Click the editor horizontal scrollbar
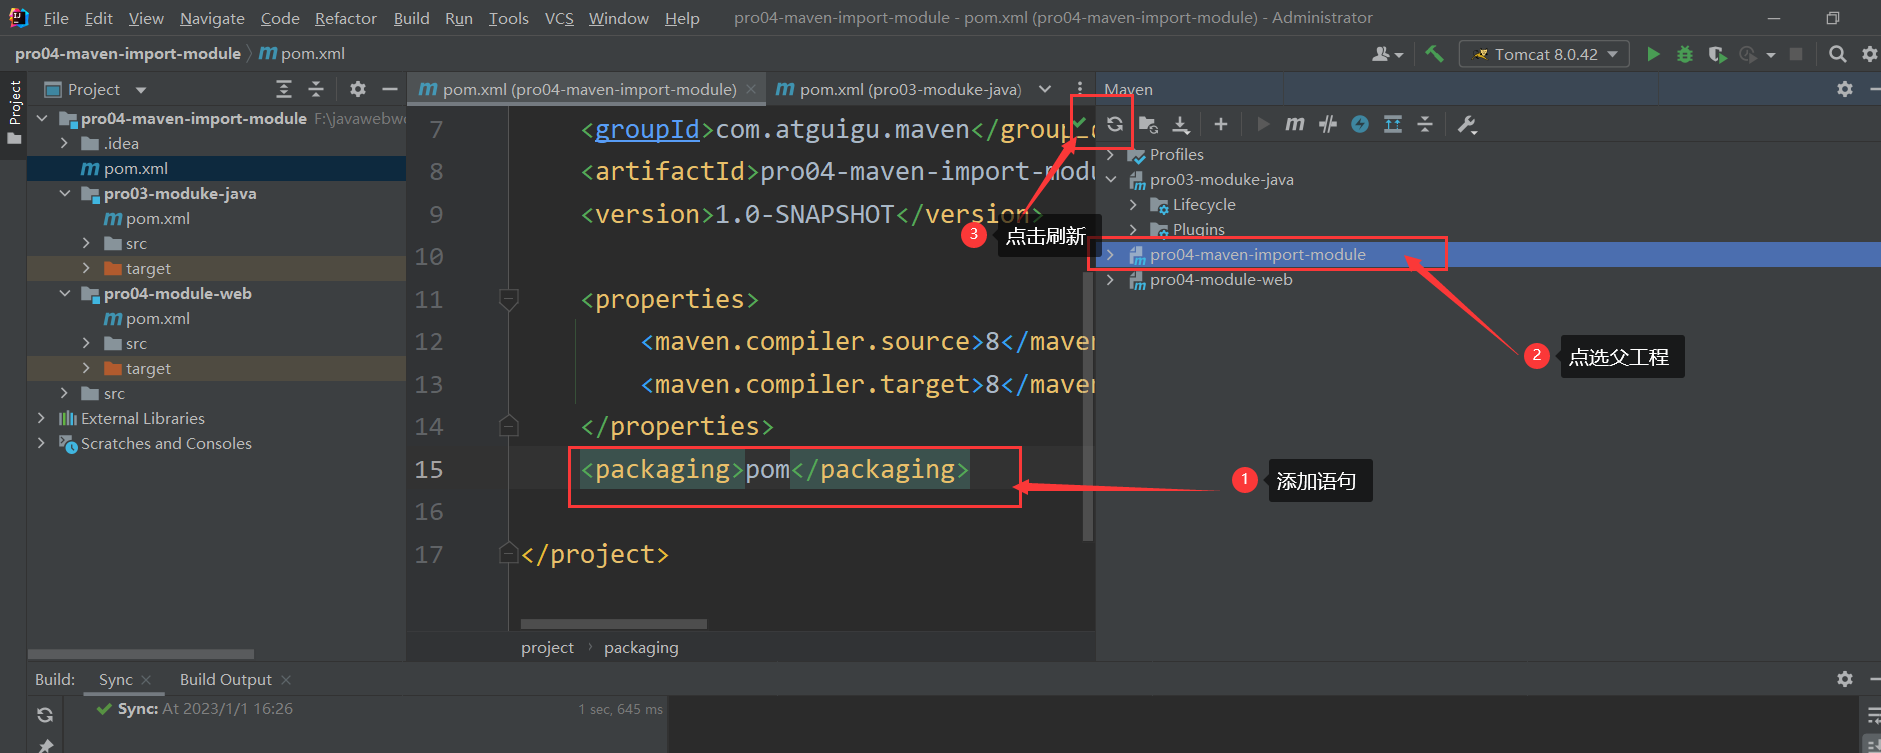1881x753 pixels. tap(614, 624)
